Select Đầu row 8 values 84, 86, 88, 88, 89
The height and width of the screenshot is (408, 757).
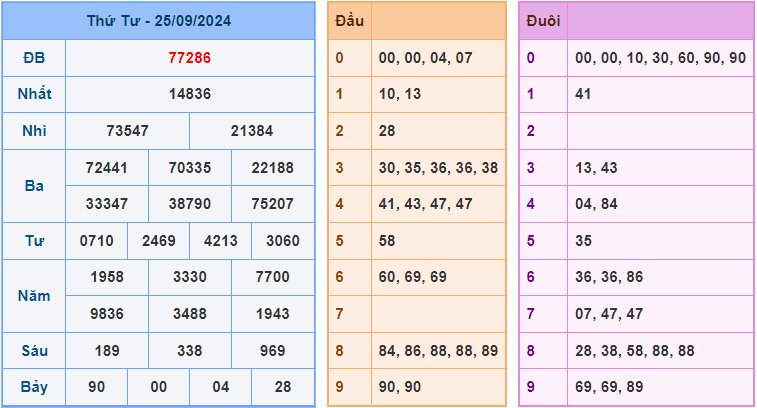point(438,350)
